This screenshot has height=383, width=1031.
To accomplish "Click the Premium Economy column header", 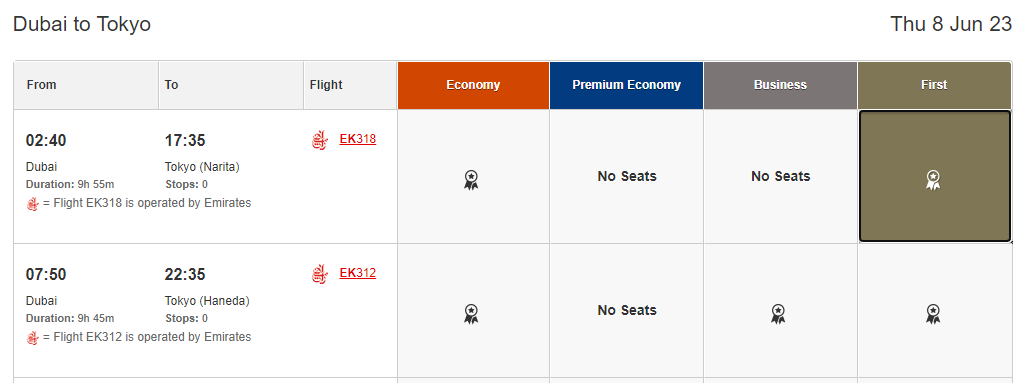I will (x=627, y=85).
